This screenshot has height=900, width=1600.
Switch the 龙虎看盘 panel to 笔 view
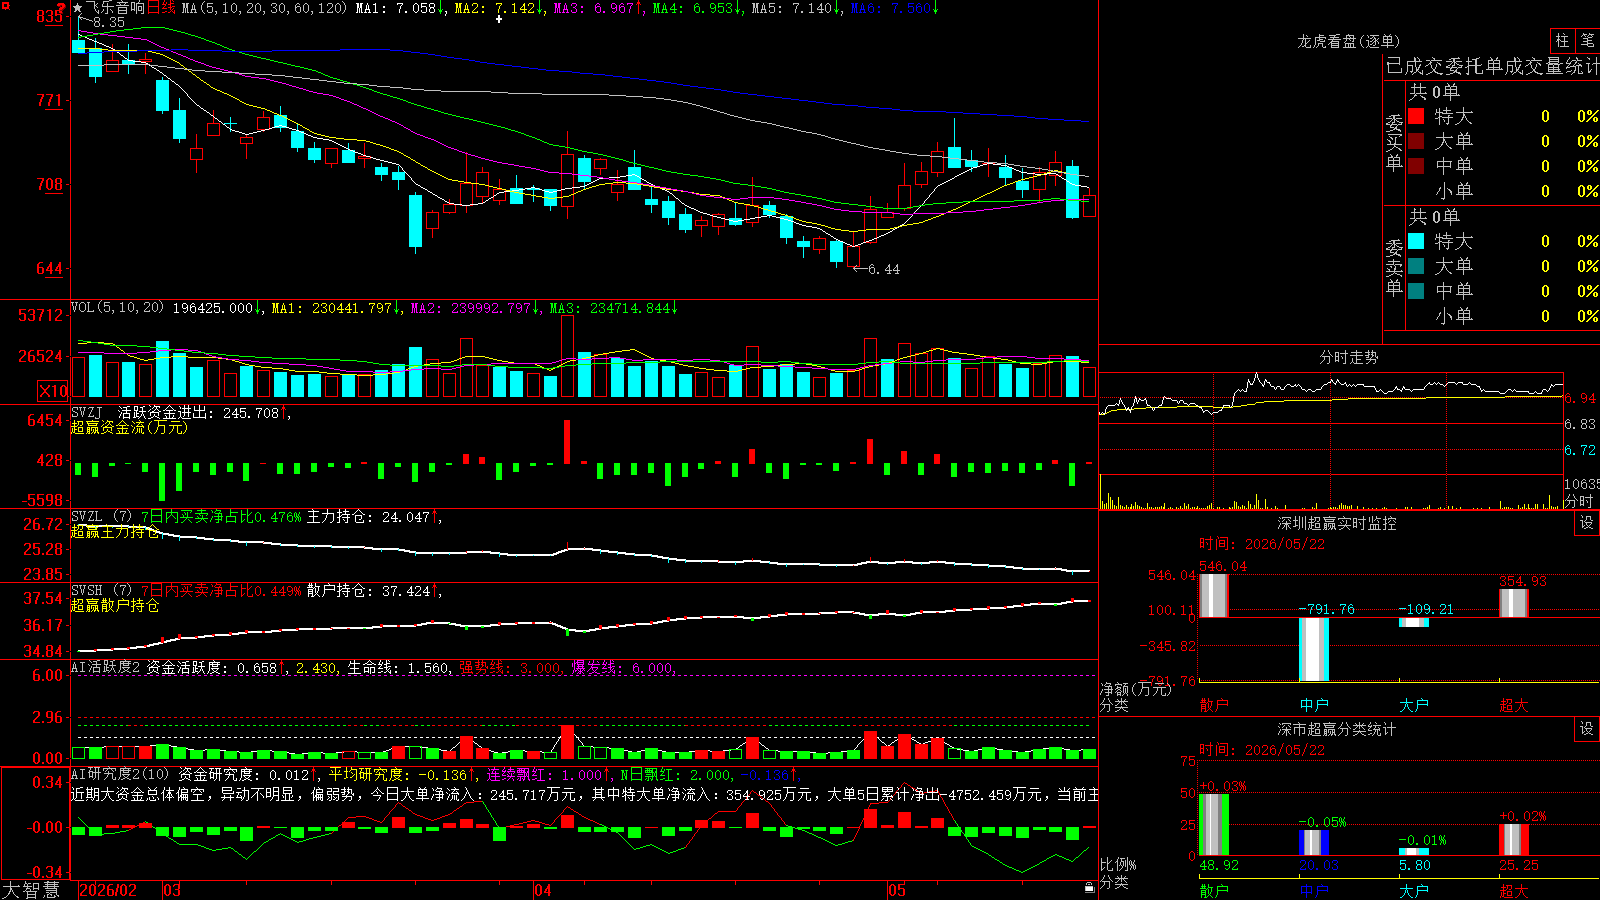point(1587,40)
